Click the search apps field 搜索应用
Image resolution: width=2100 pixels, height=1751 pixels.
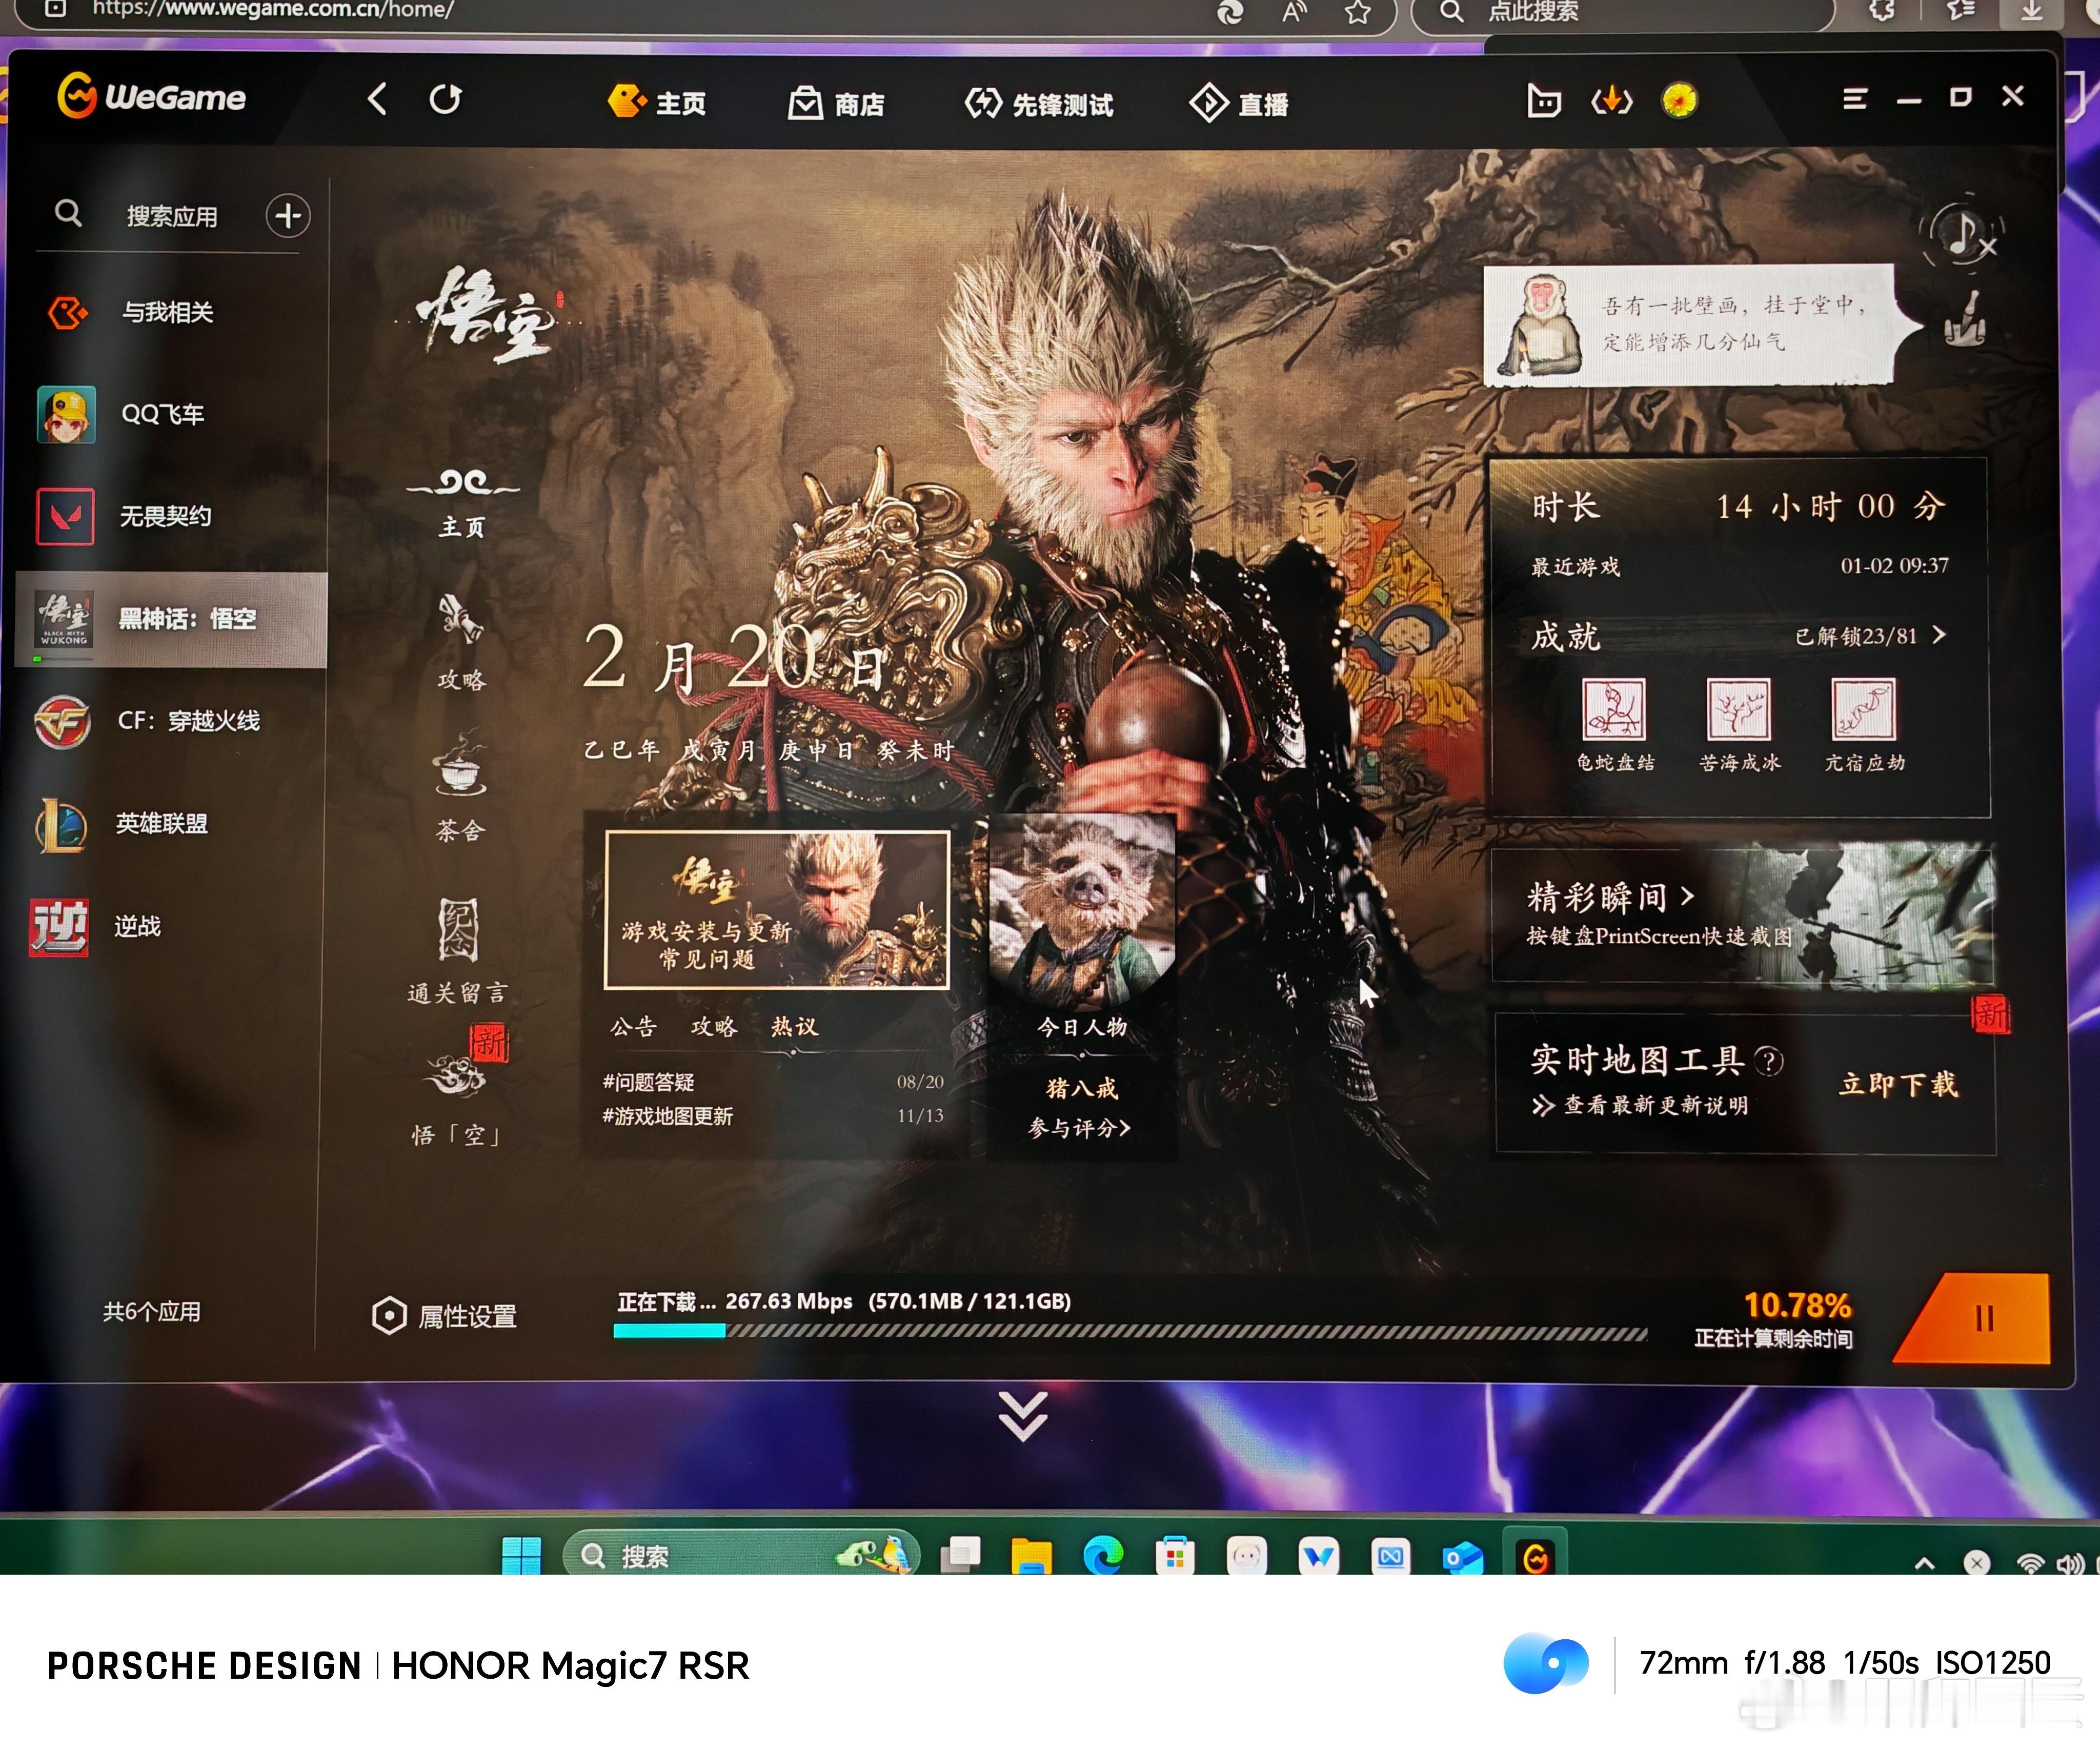click(172, 216)
